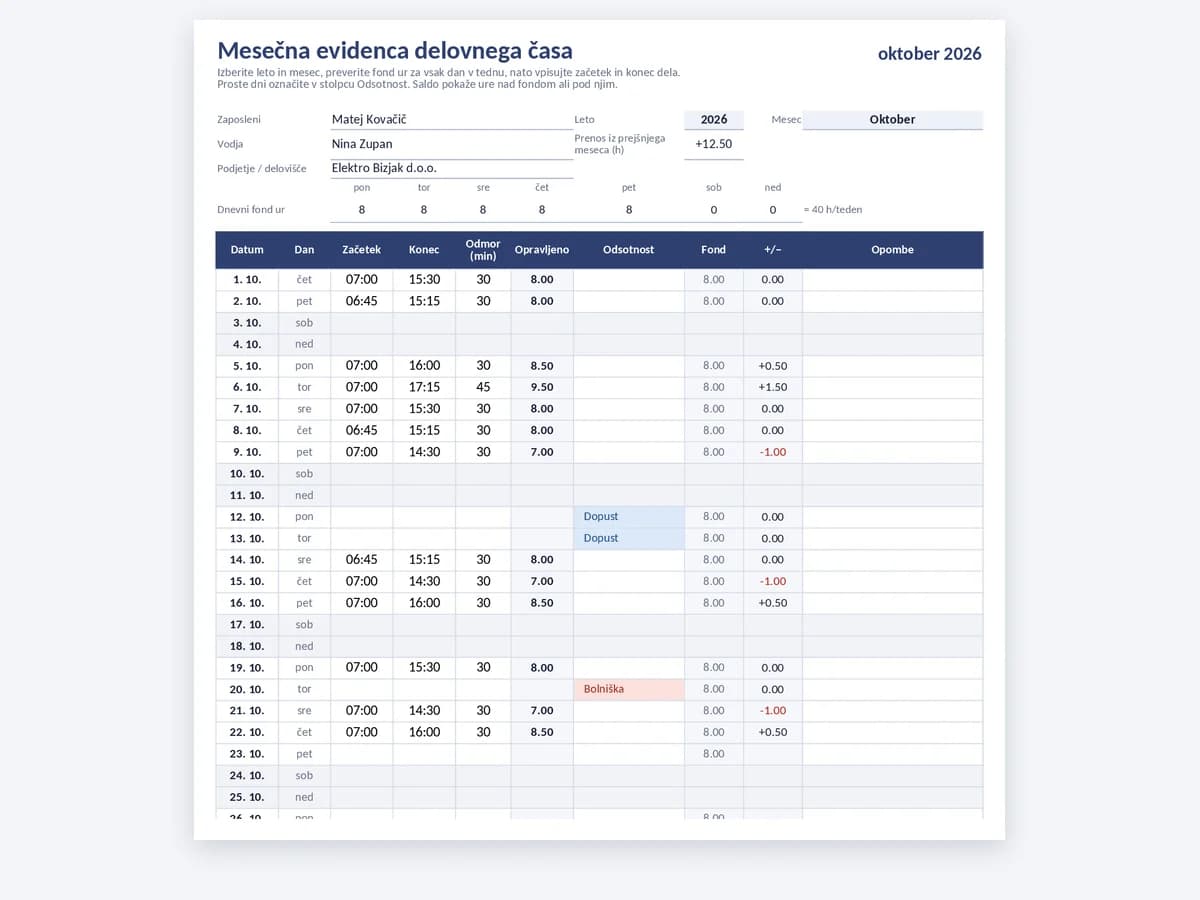The height and width of the screenshot is (900, 1200).
Task: Select the date cell 17. 10.
Action: pos(247,625)
